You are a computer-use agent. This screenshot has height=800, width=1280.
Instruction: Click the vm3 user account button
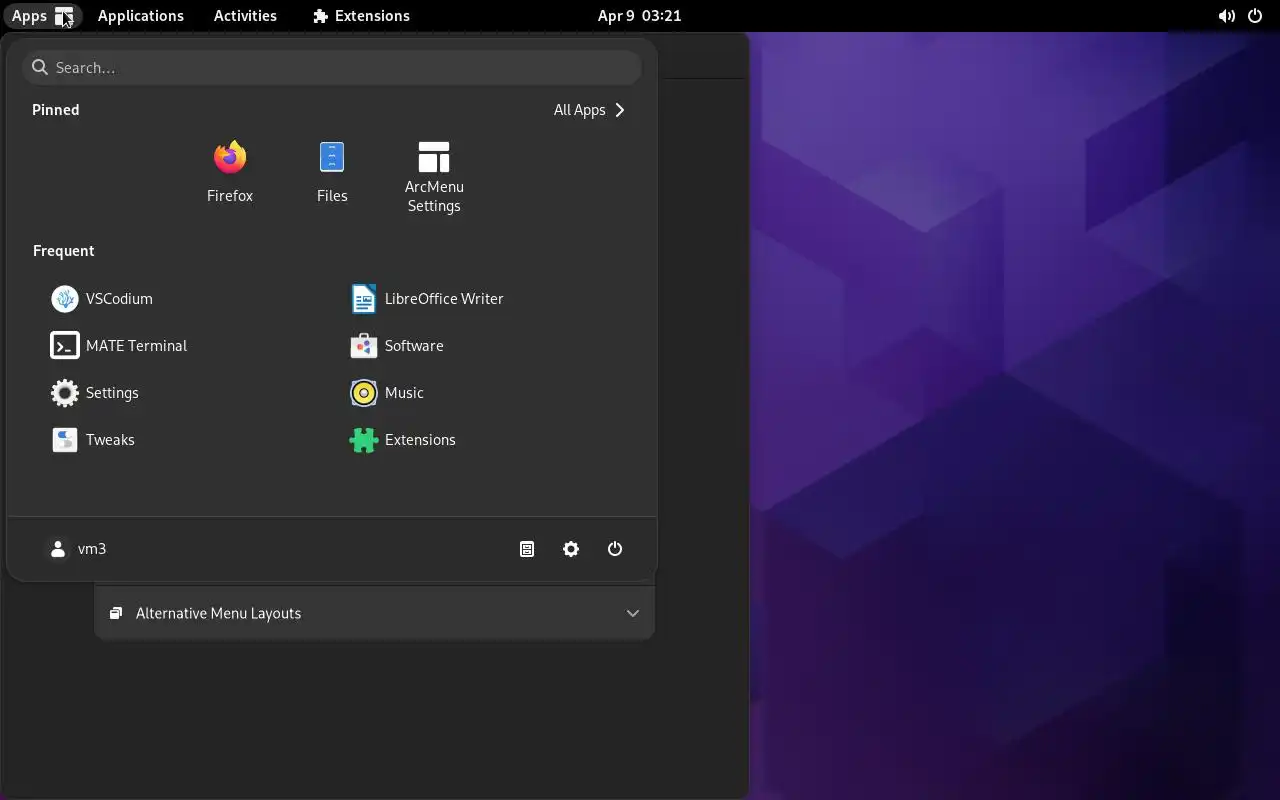click(77, 549)
